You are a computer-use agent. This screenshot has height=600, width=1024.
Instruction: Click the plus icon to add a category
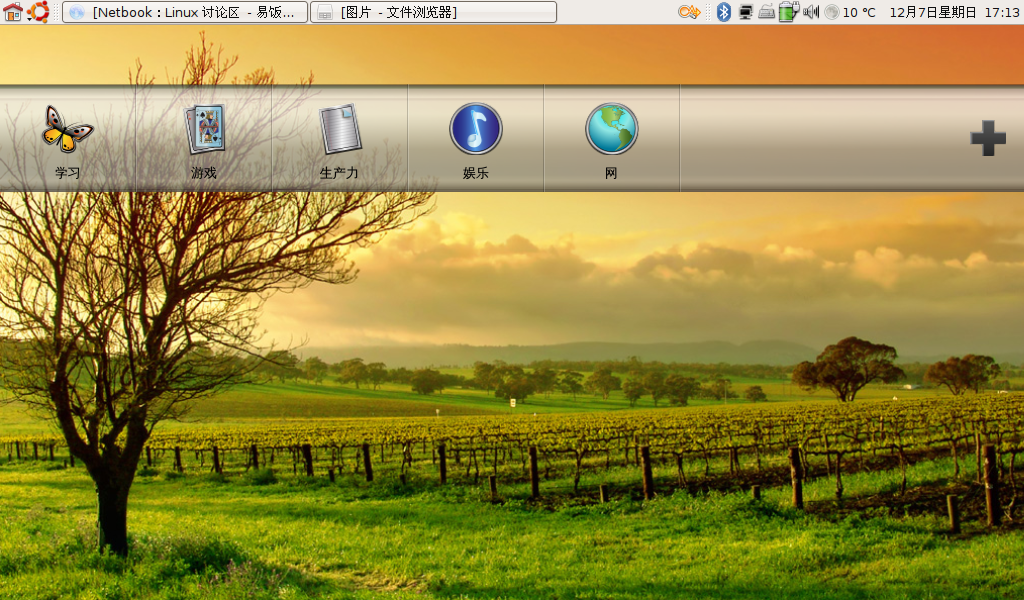point(988,138)
